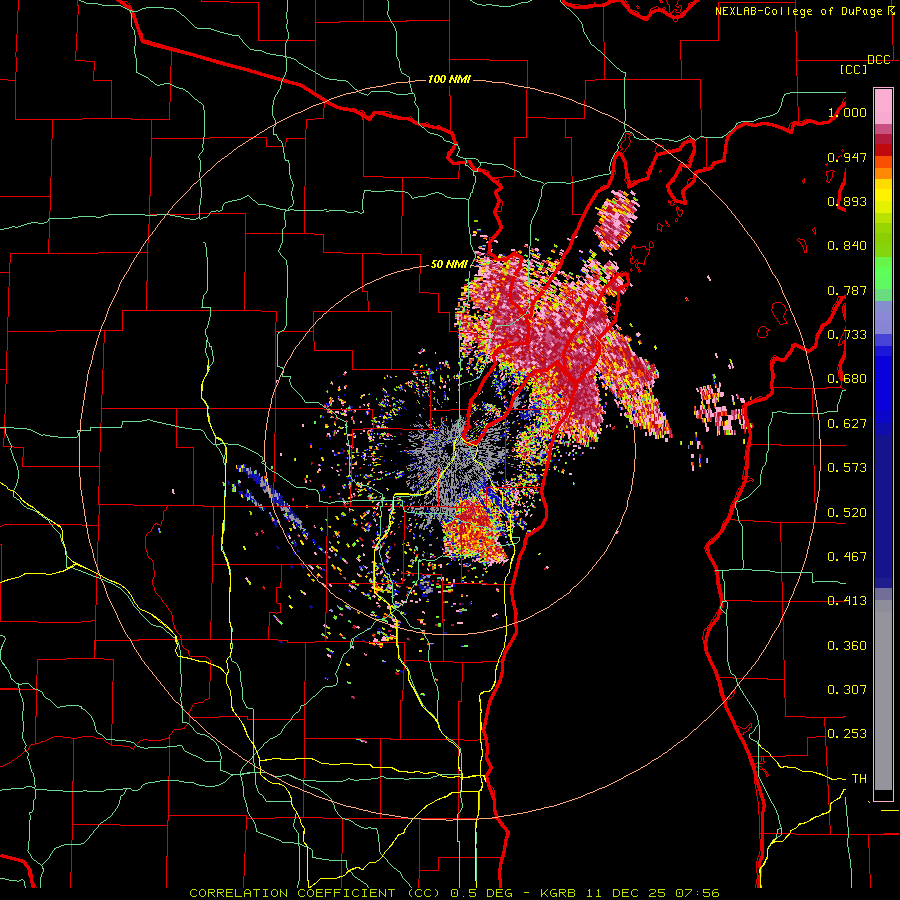Click the 0.360 value on the color scale
900x900 pixels.
coord(847,646)
